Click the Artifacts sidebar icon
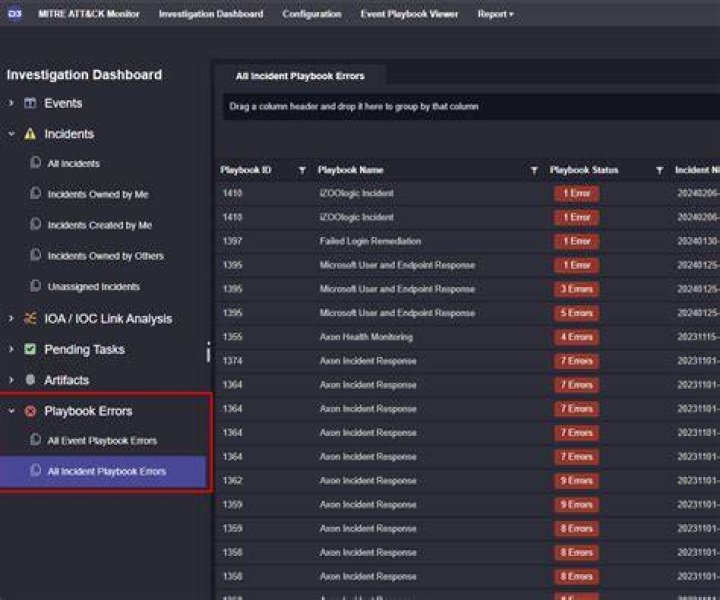The height and width of the screenshot is (600, 720). [x=30, y=380]
